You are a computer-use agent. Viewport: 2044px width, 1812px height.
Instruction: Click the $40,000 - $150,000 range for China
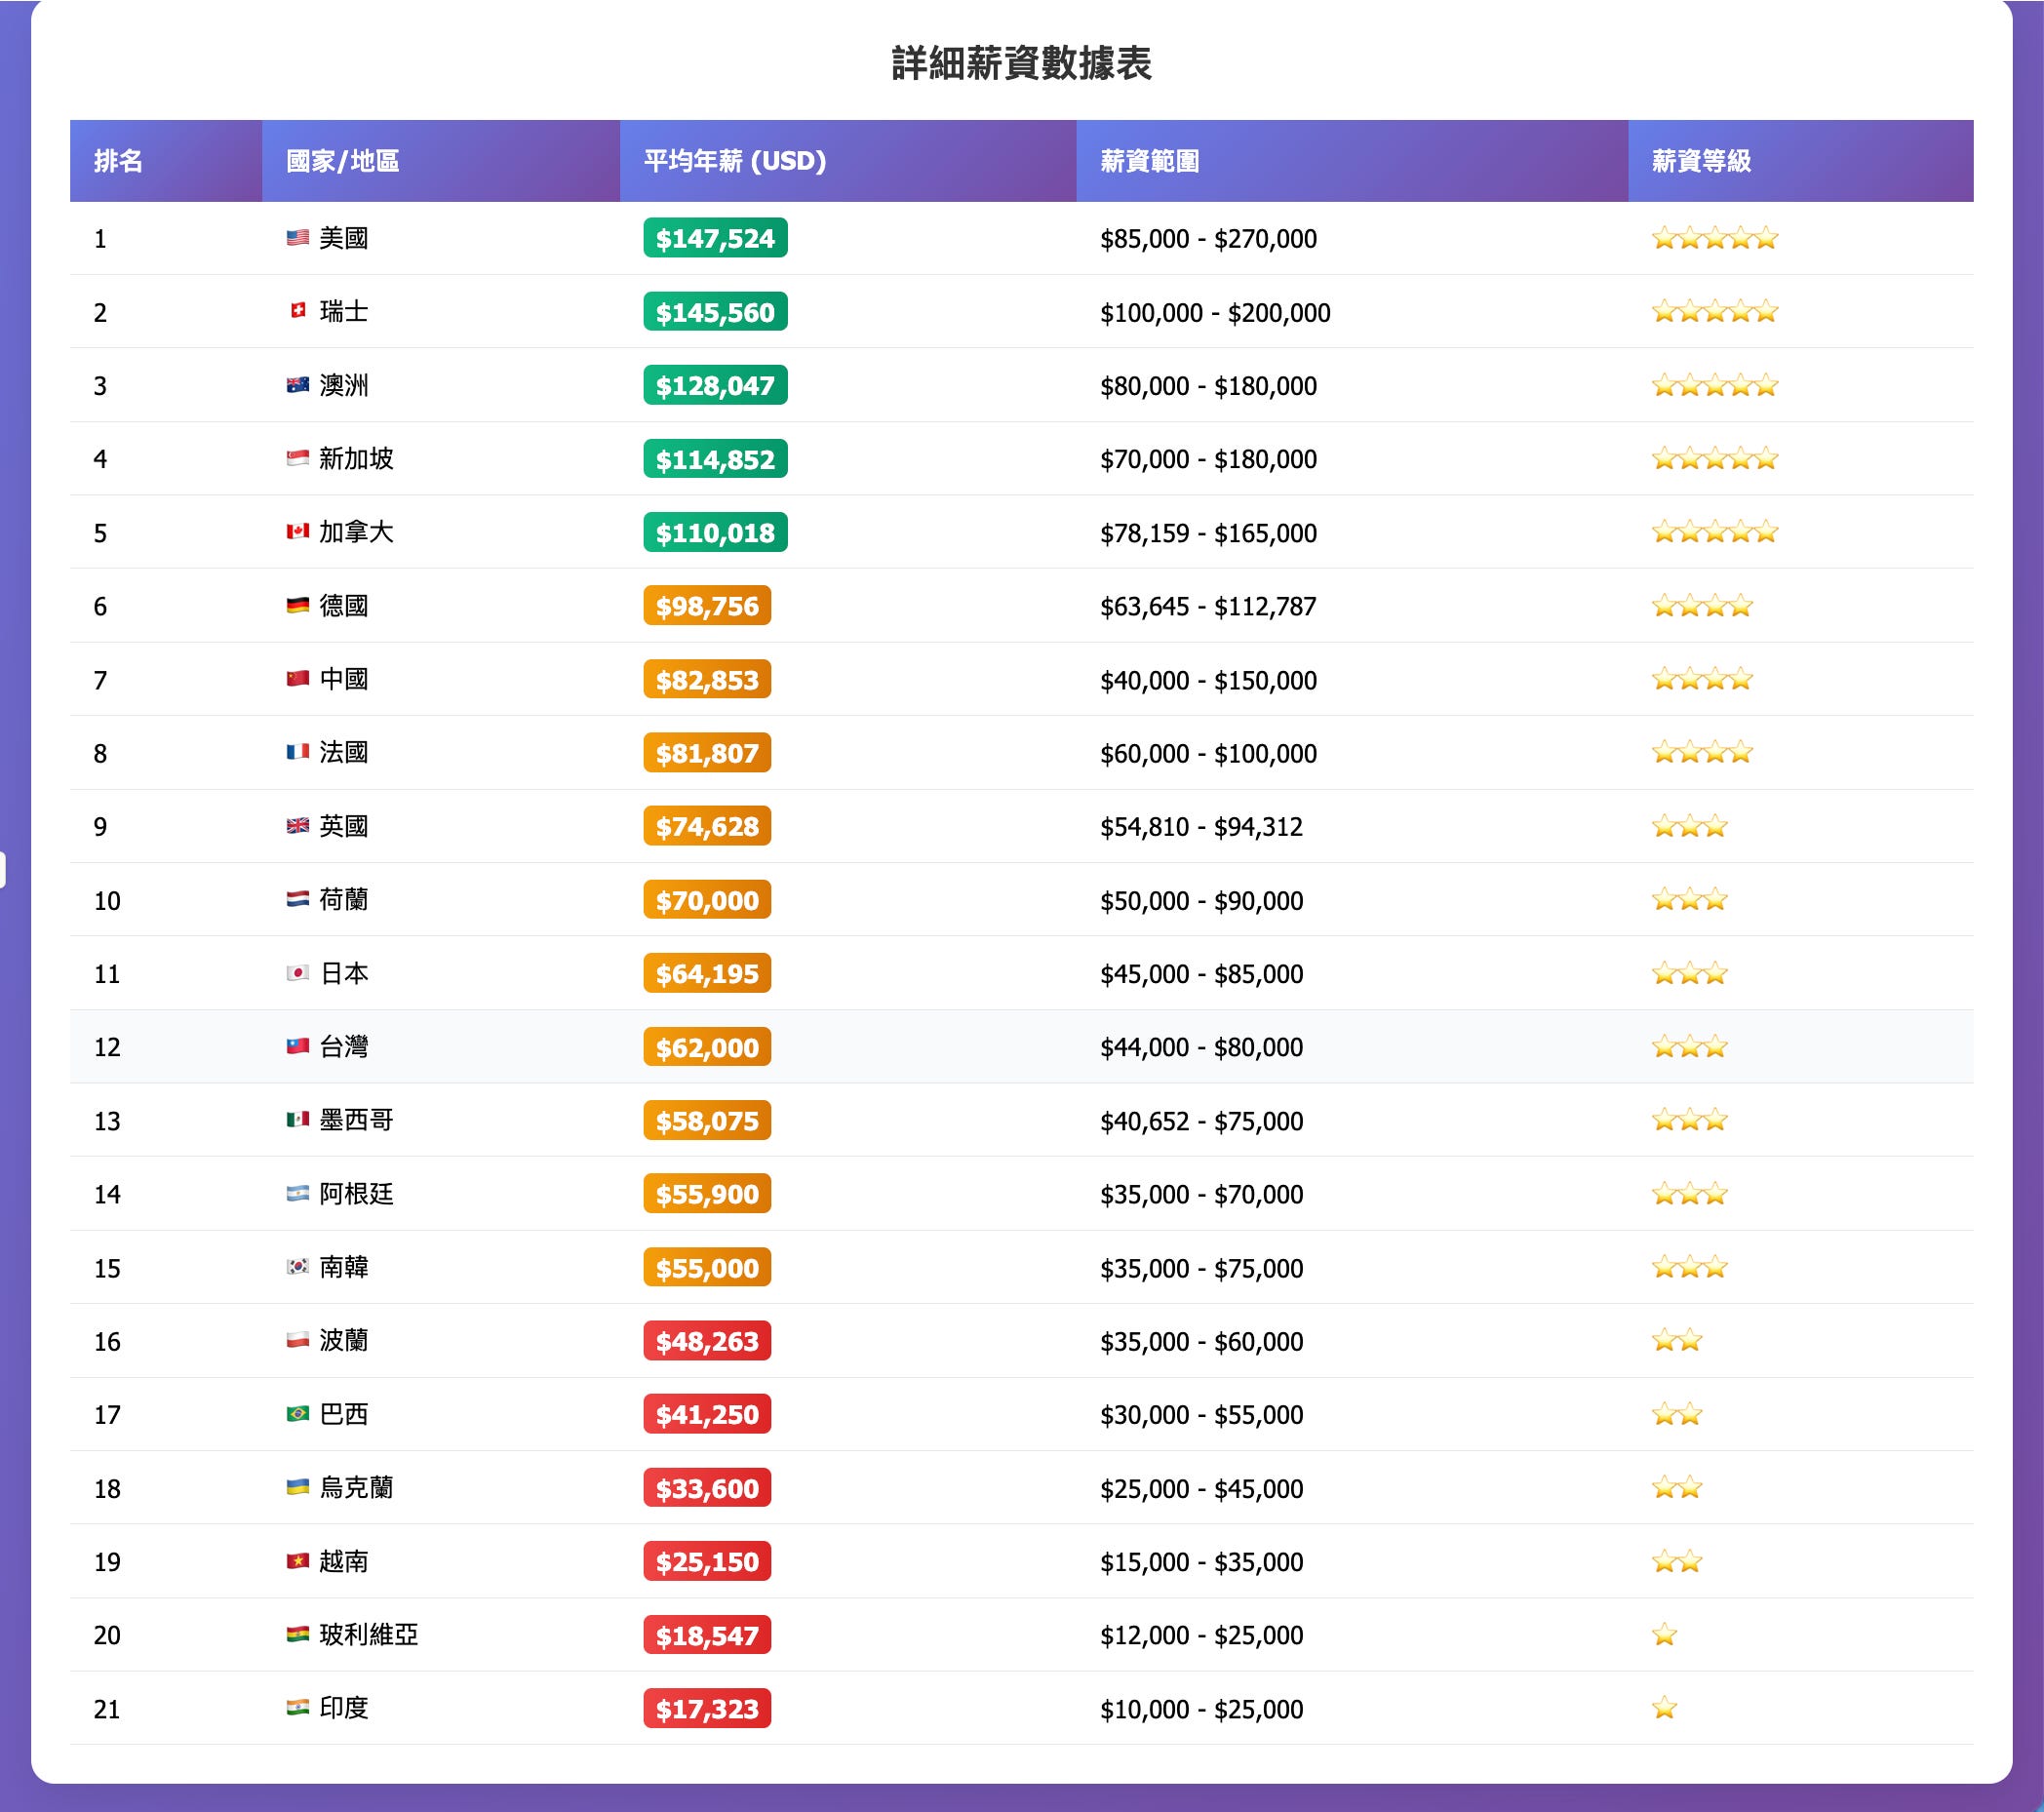click(x=1207, y=680)
